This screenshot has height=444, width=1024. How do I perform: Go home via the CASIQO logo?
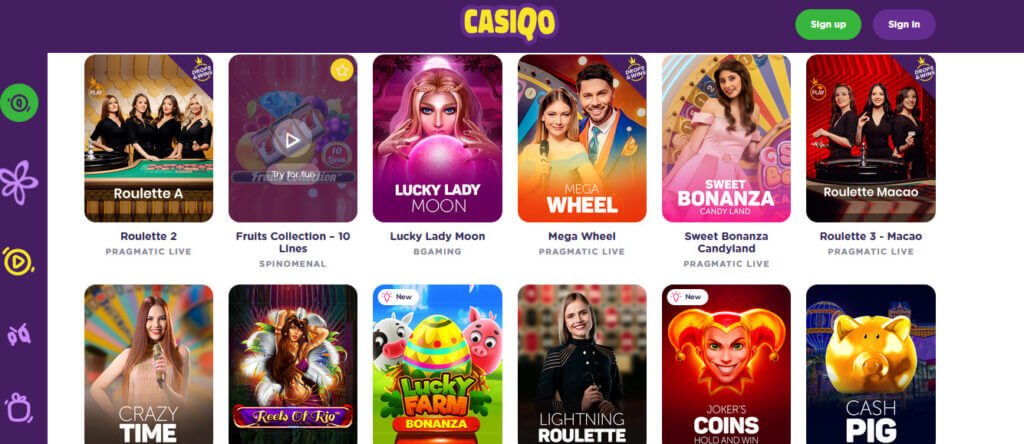coord(510,23)
